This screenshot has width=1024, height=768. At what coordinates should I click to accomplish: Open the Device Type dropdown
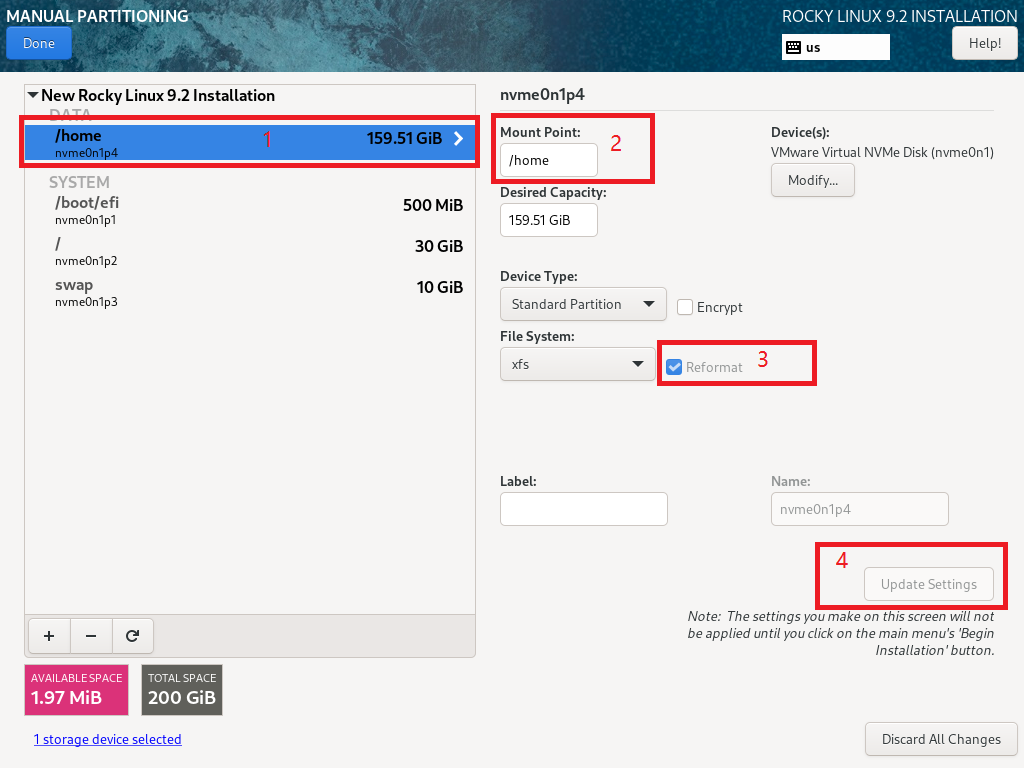583,304
